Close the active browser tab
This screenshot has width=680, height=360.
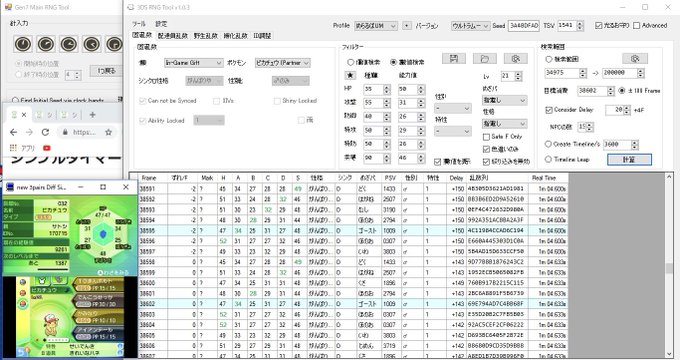coord(24,115)
